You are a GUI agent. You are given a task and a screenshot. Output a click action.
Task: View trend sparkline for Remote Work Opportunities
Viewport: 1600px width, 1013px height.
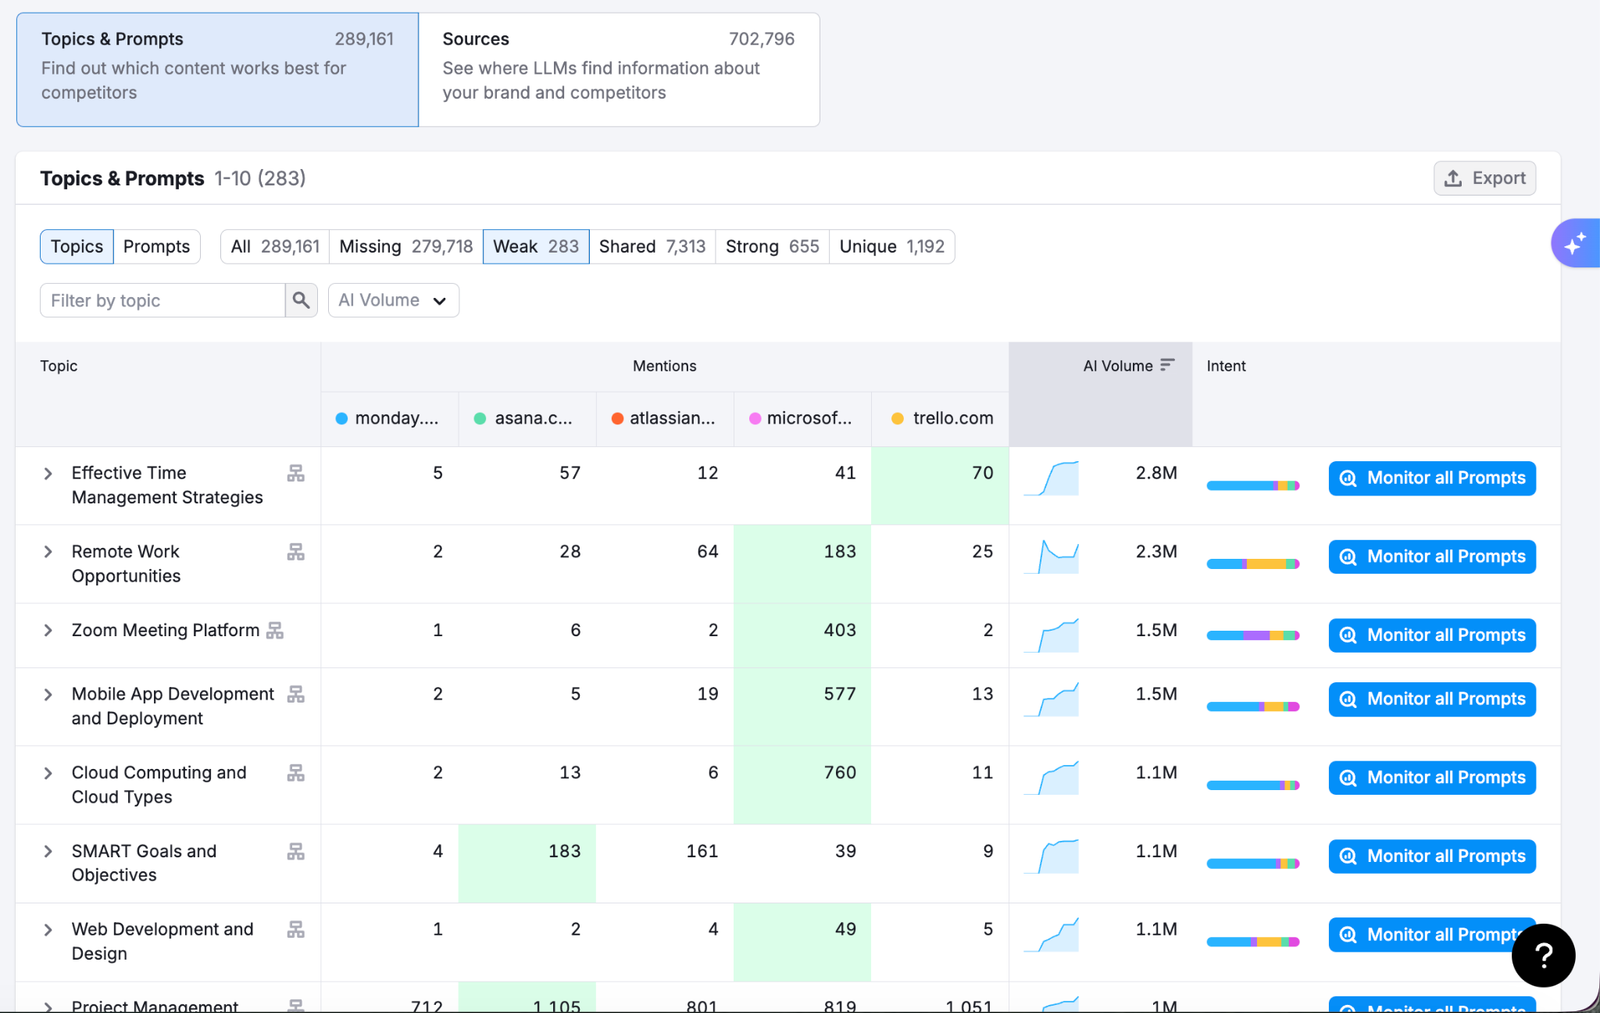[x=1052, y=557]
